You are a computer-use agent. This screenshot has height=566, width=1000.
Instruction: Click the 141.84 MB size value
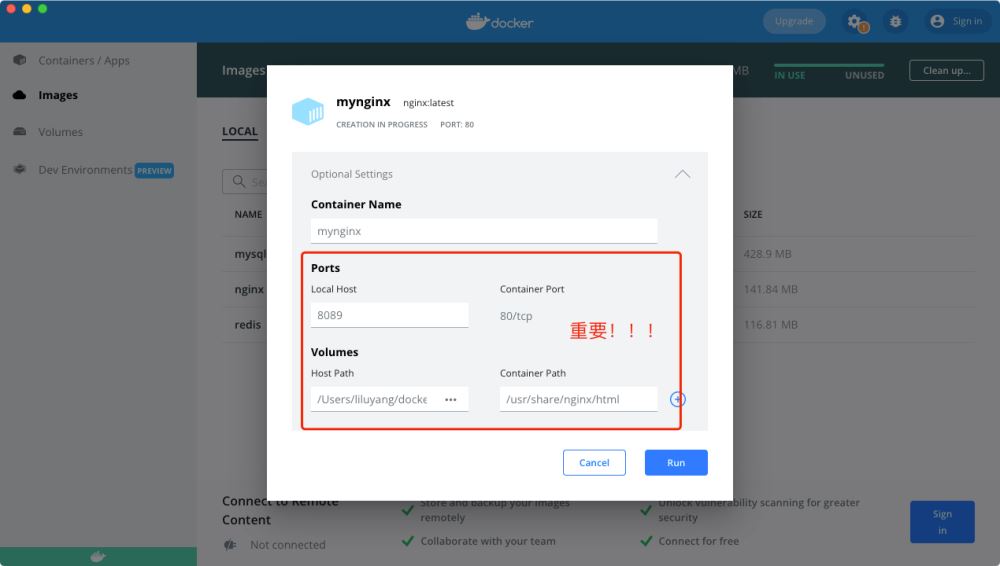770,289
